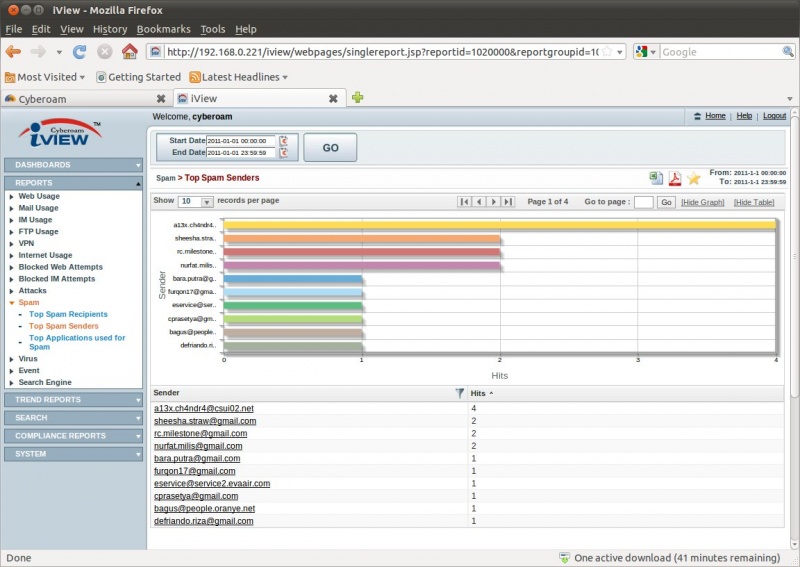The image size is (800, 567).
Task: Open records per page dropdown
Action: (207, 202)
